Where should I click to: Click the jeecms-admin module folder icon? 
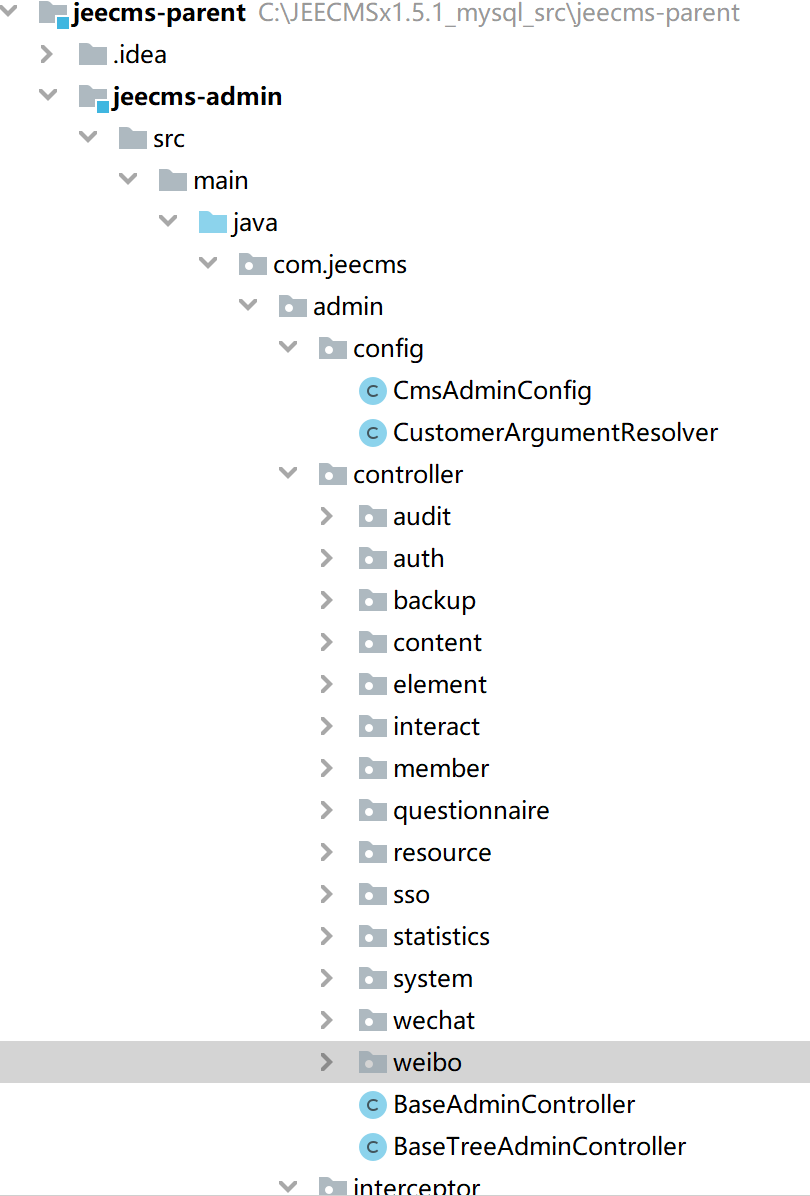pyautogui.click(x=93, y=98)
